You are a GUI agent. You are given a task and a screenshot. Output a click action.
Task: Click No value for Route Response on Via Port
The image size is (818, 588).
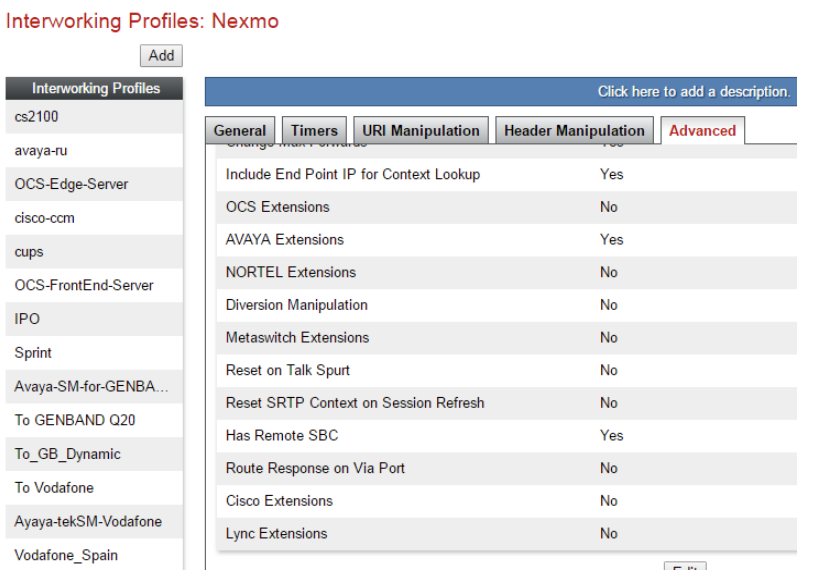pyautogui.click(x=608, y=469)
